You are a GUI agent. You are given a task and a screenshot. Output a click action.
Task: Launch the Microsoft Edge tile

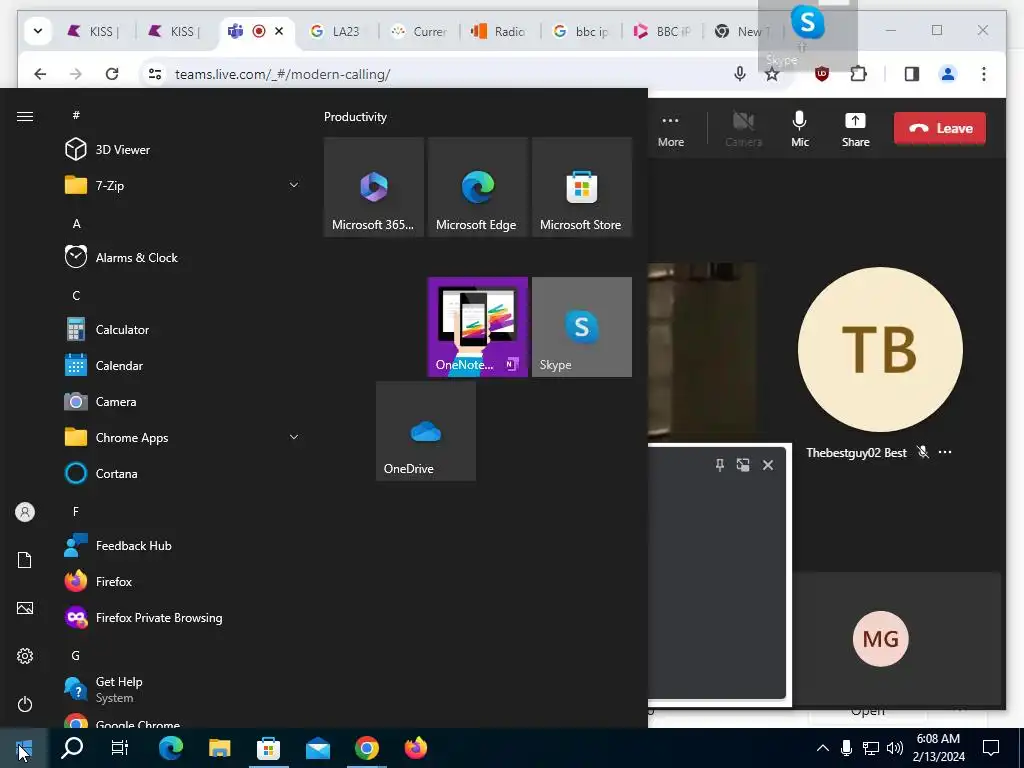477,187
